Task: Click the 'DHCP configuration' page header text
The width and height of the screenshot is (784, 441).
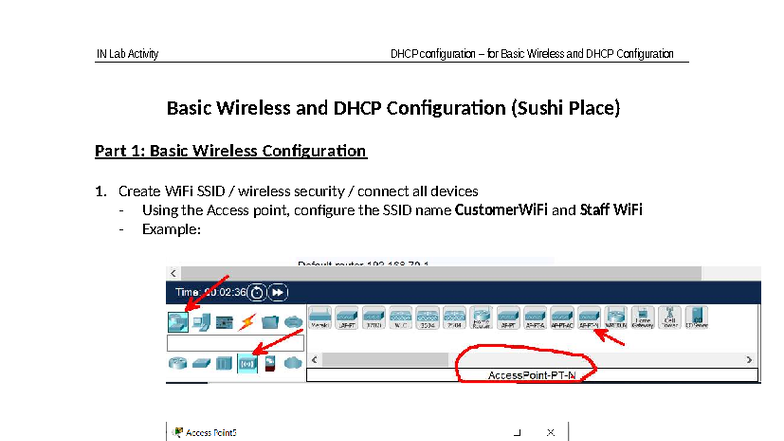Action: point(532,54)
